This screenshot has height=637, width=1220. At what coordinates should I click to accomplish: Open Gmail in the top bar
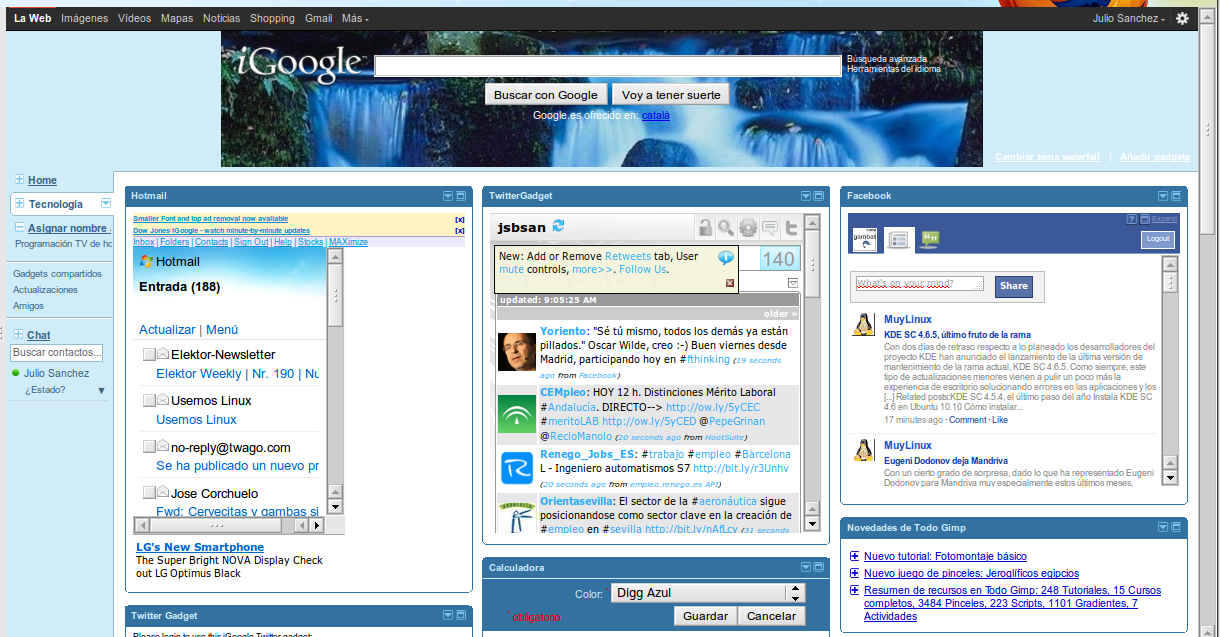319,19
